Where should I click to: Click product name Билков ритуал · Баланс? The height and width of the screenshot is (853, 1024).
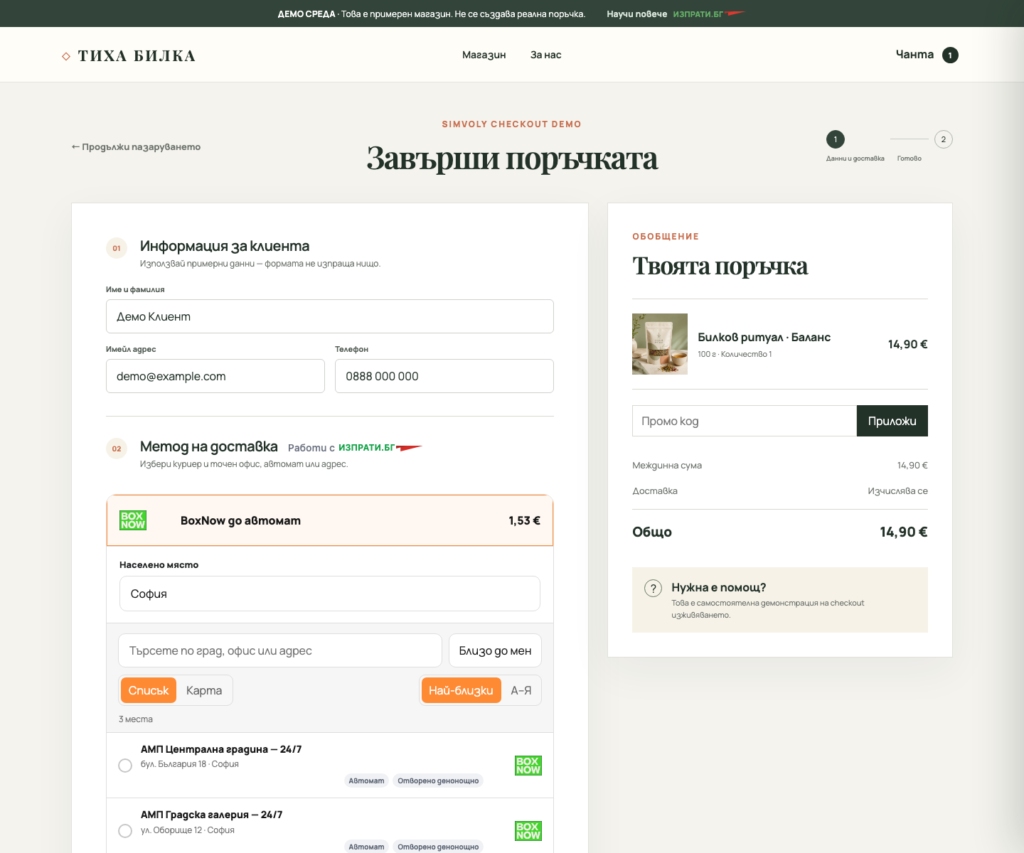coord(764,337)
